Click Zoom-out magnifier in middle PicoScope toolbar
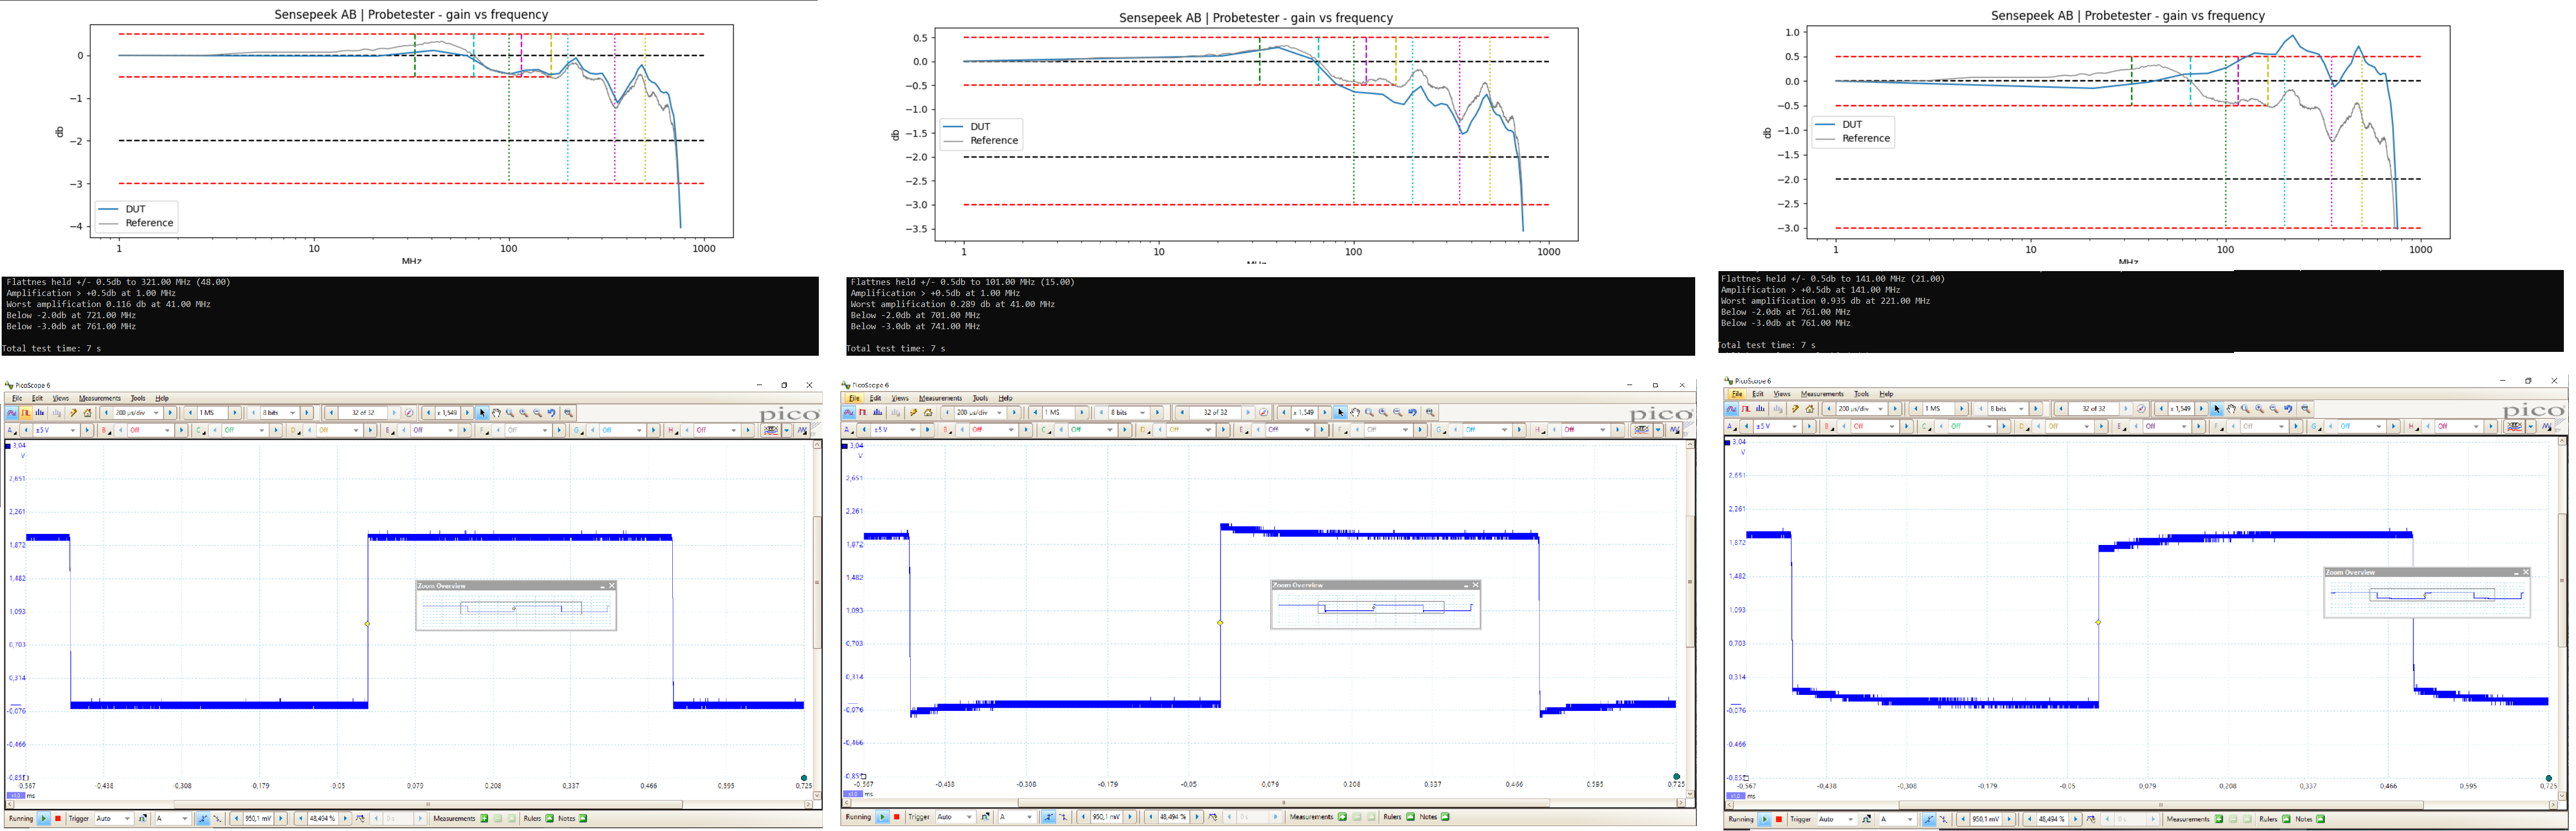2576x831 pixels. coord(1398,413)
